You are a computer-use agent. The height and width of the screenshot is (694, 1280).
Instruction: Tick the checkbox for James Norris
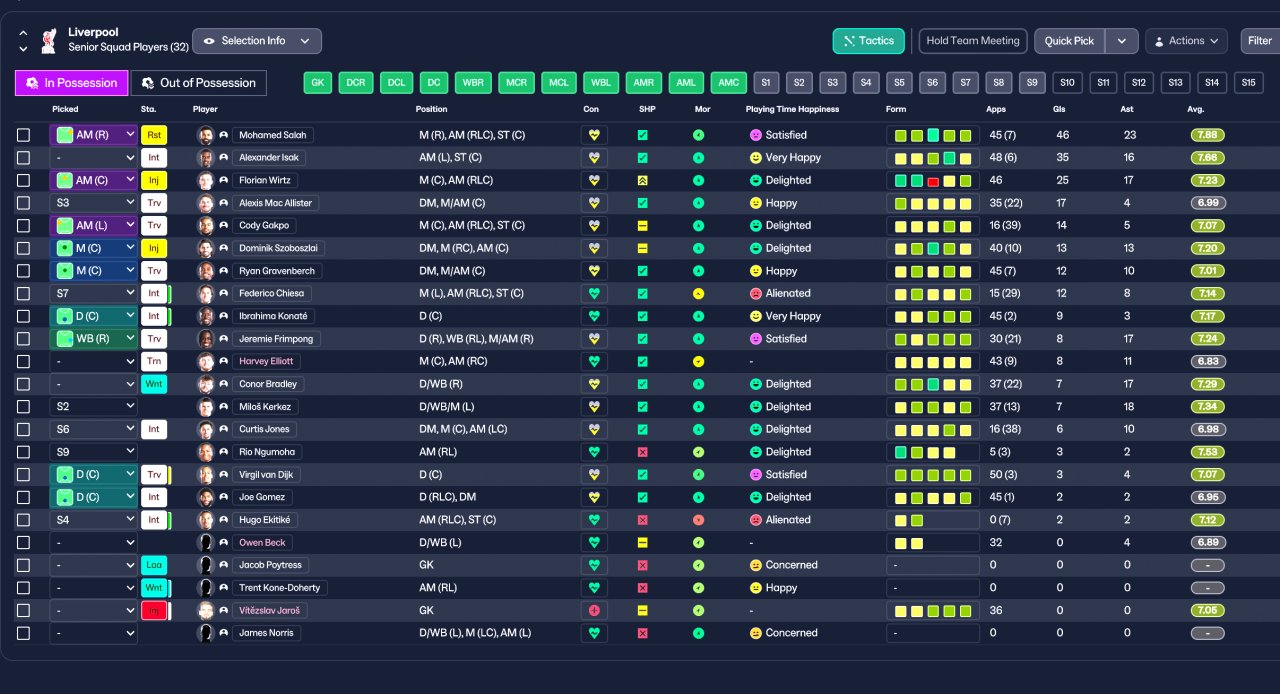click(x=23, y=633)
